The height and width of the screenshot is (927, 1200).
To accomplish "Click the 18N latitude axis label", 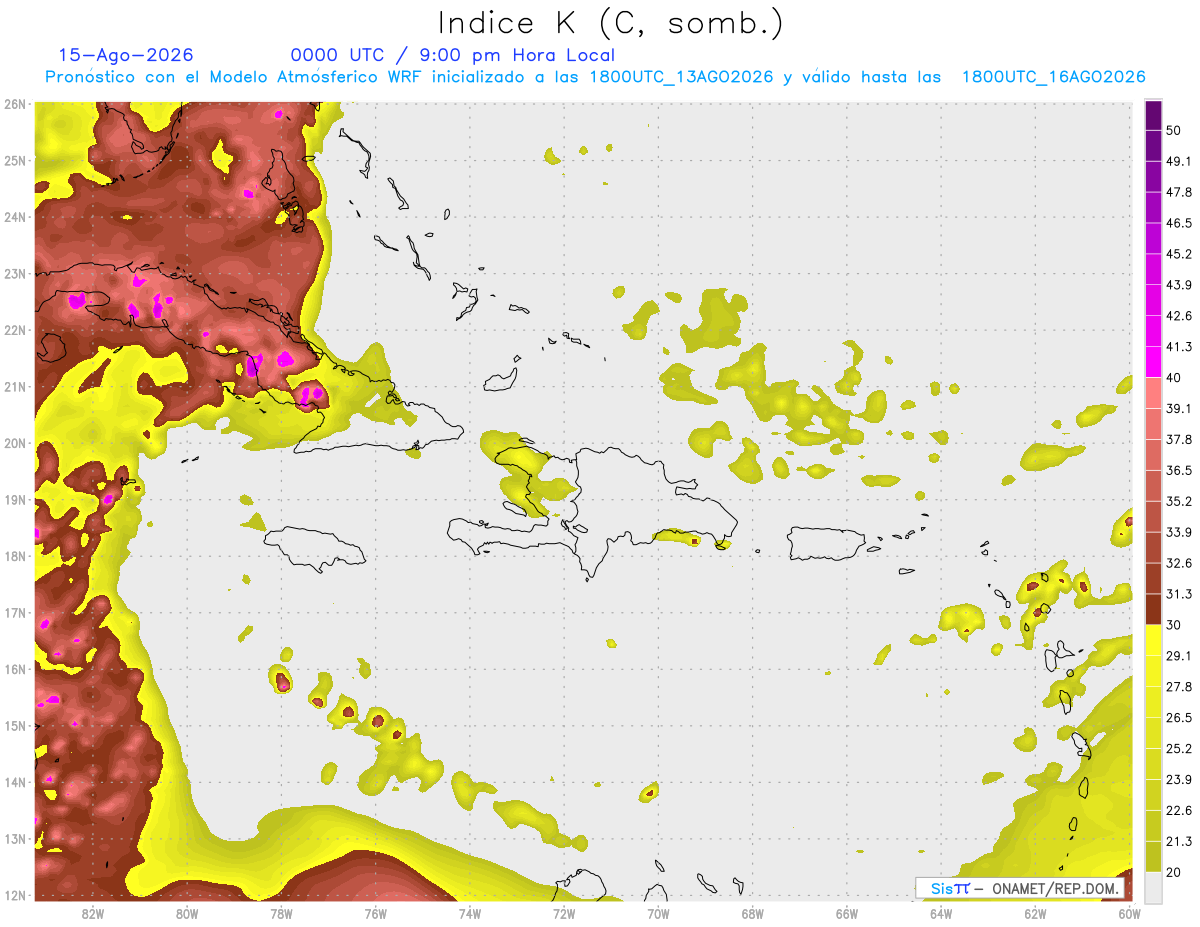I will click(x=14, y=556).
